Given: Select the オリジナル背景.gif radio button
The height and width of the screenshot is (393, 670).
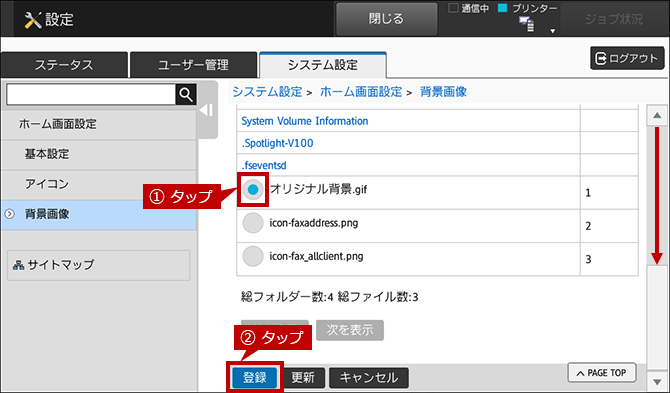Looking at the screenshot, I should 253,190.
